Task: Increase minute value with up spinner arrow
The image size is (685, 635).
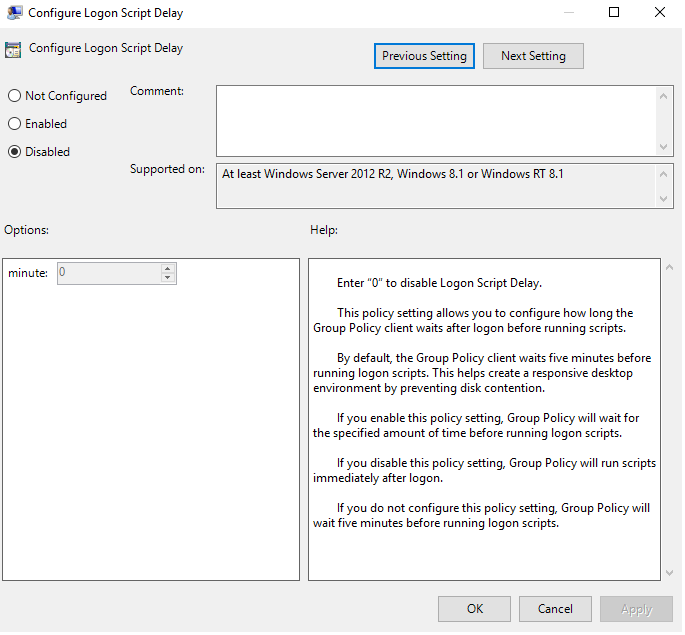Action: (168, 268)
